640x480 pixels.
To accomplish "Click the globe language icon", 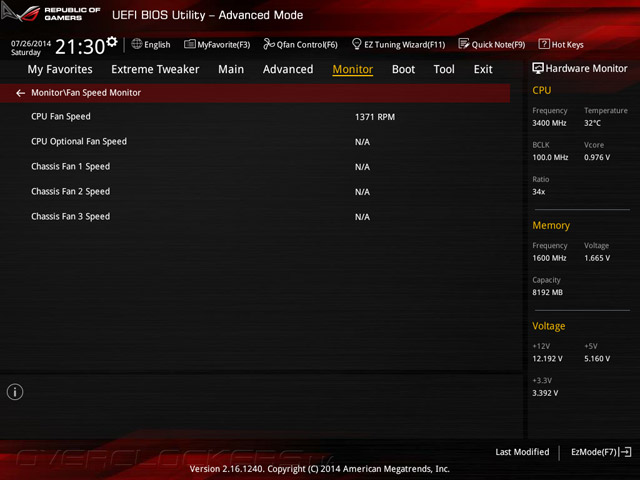I will (137, 44).
